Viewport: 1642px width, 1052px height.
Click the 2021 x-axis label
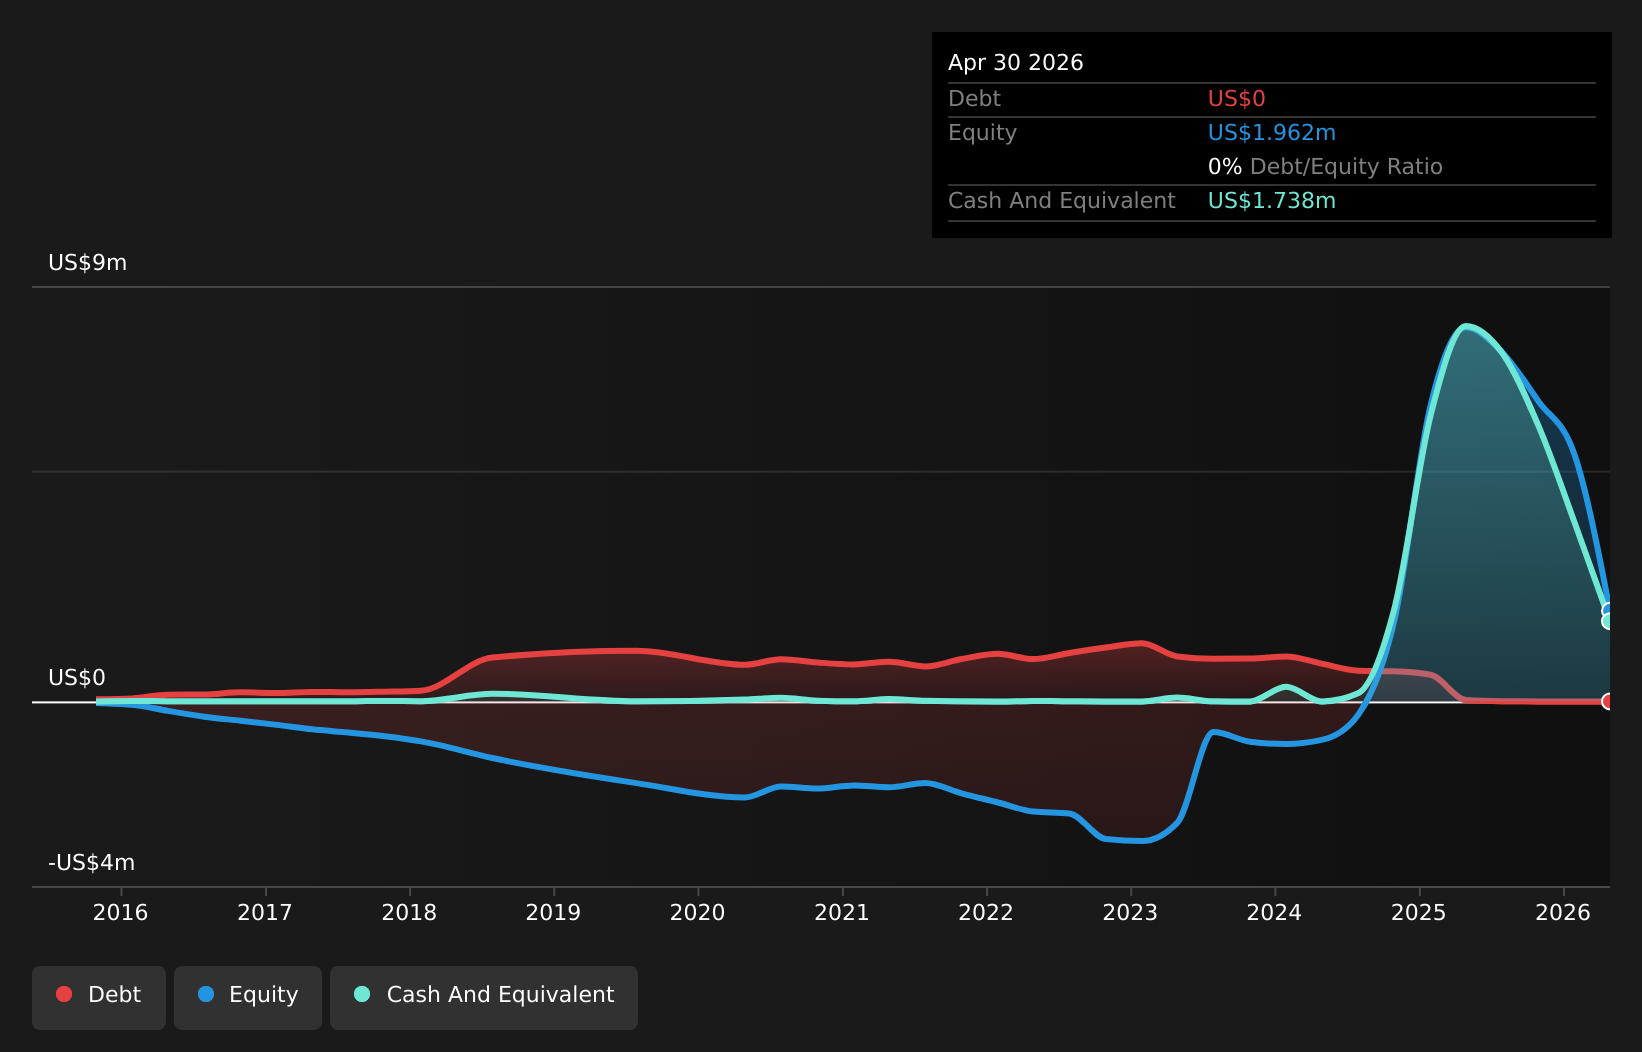842,912
